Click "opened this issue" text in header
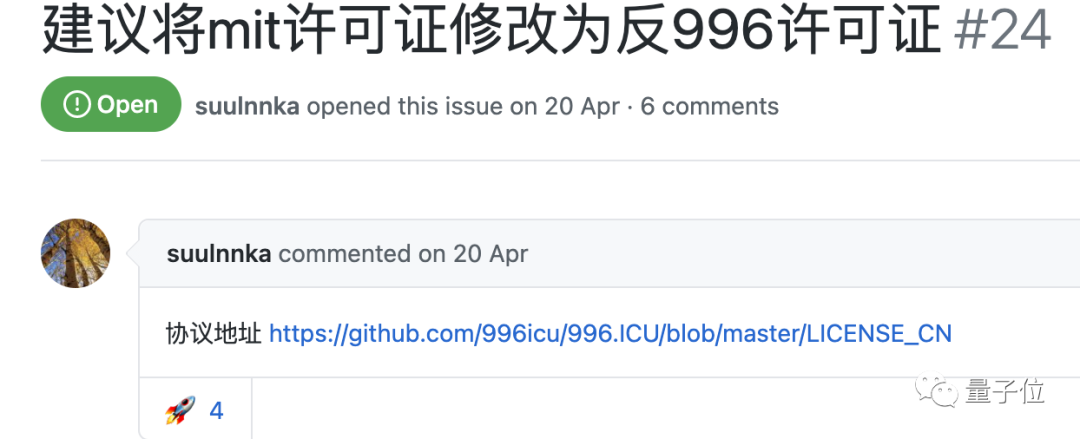This screenshot has height=439, width=1080. pyautogui.click(x=404, y=106)
